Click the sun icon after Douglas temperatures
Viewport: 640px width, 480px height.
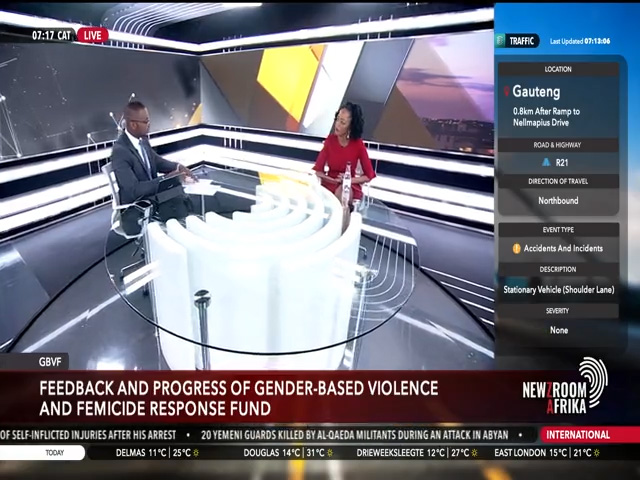coord(330,453)
